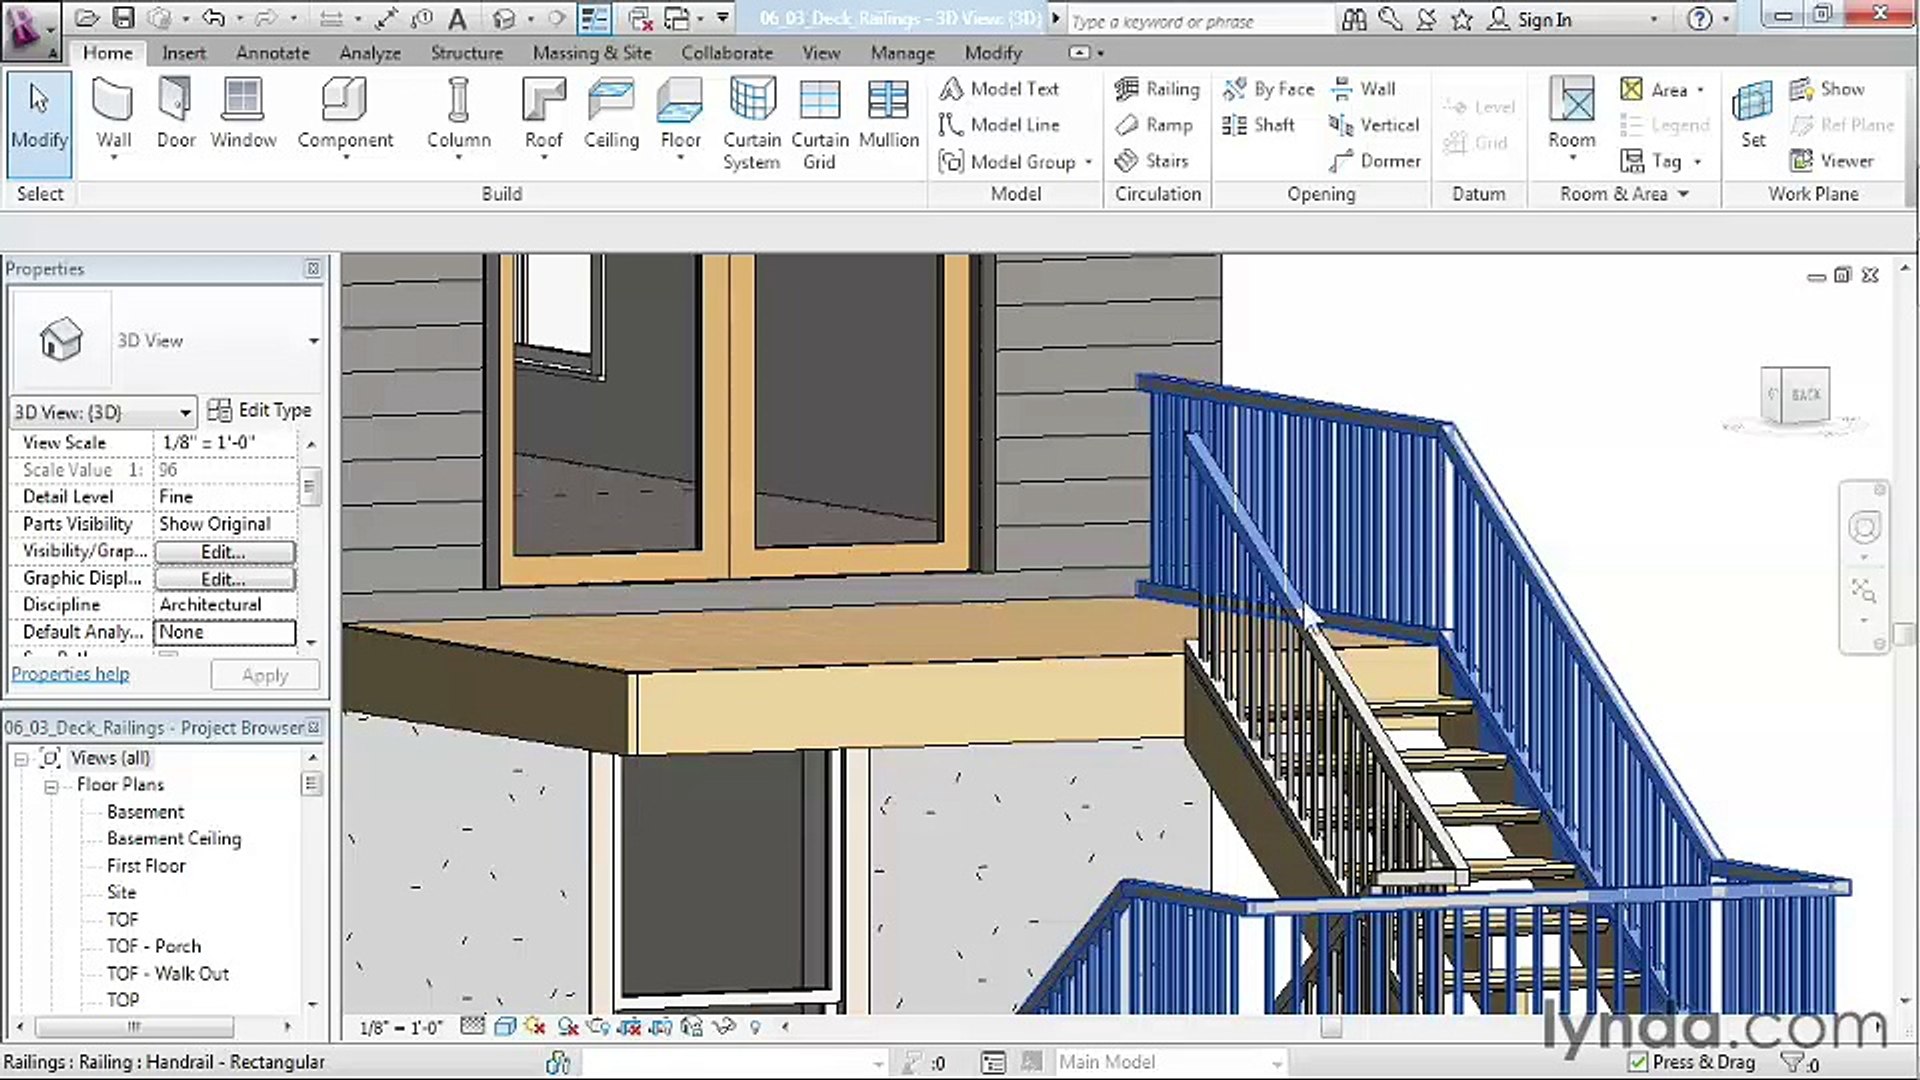1920x1080 pixels.
Task: Open the 3D View: {3D} instance dropdown
Action: [103, 412]
